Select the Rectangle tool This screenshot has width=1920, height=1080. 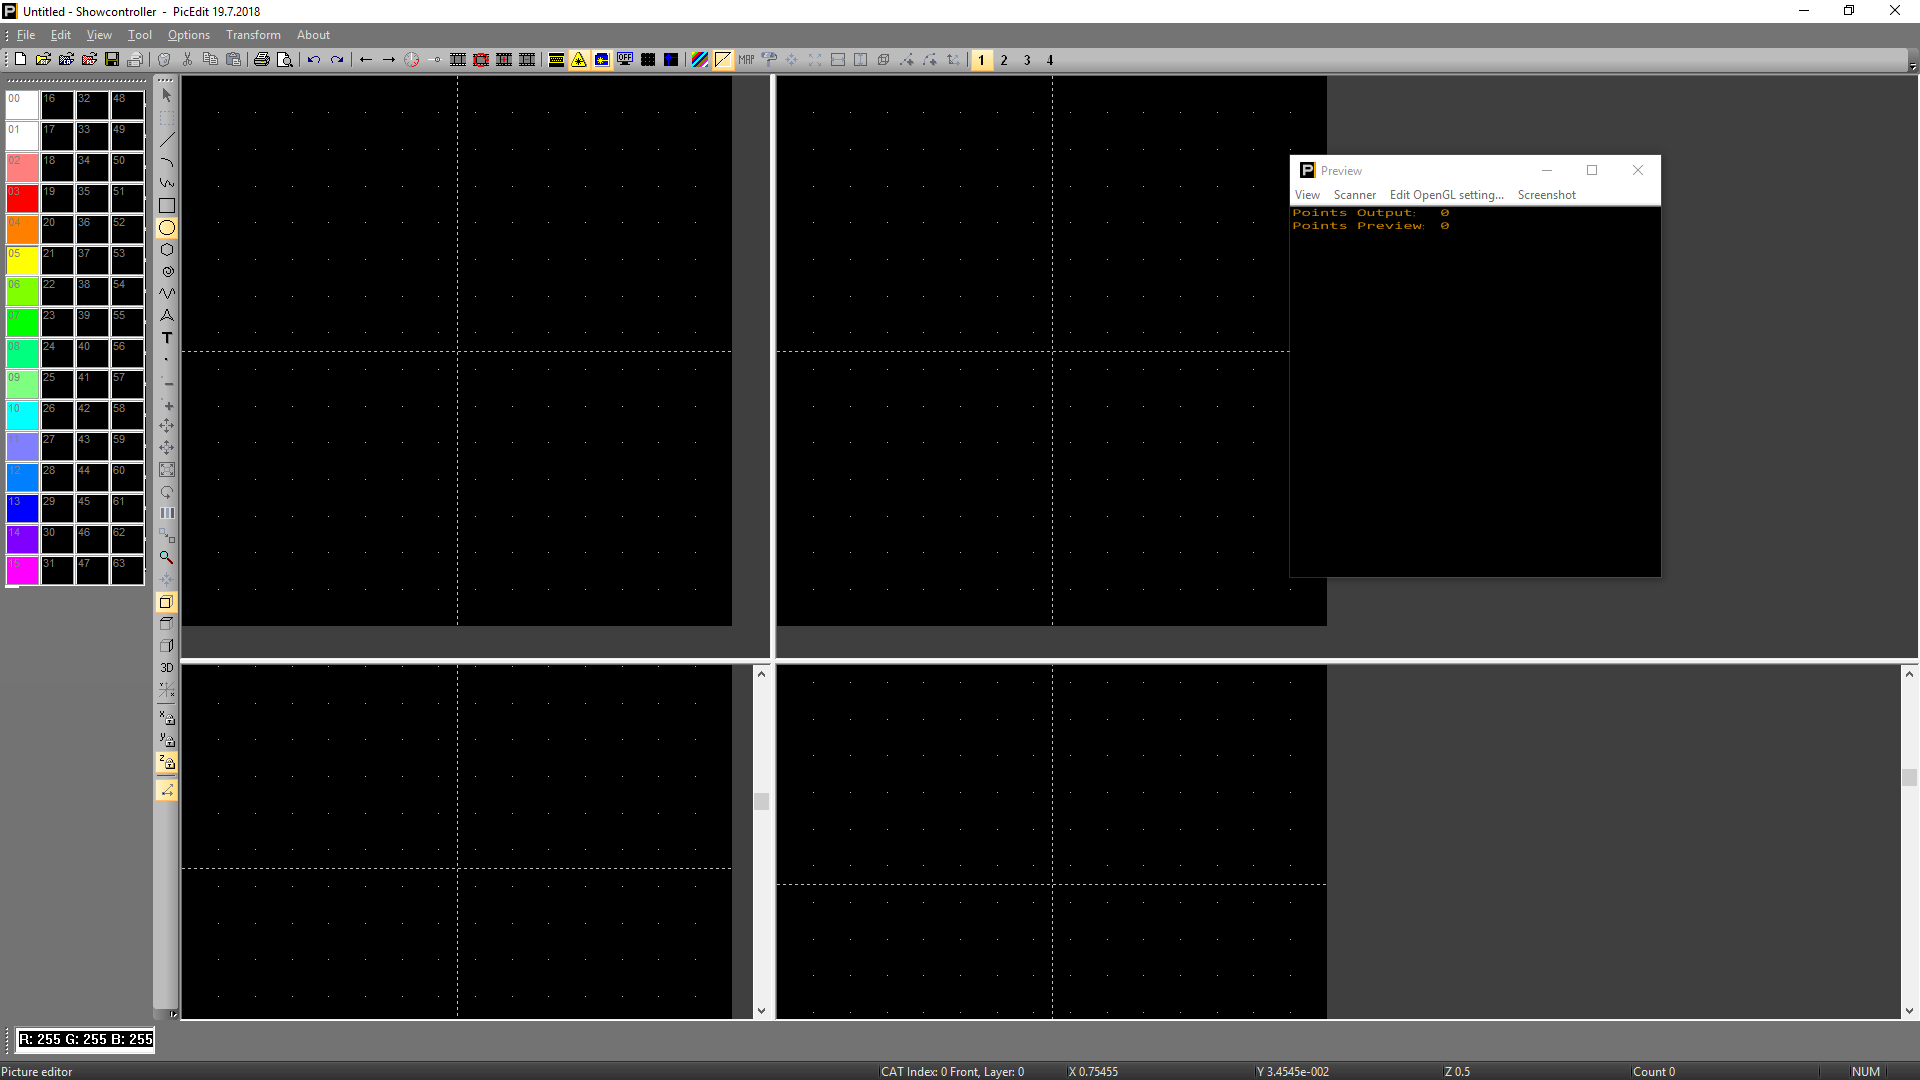tap(167, 205)
